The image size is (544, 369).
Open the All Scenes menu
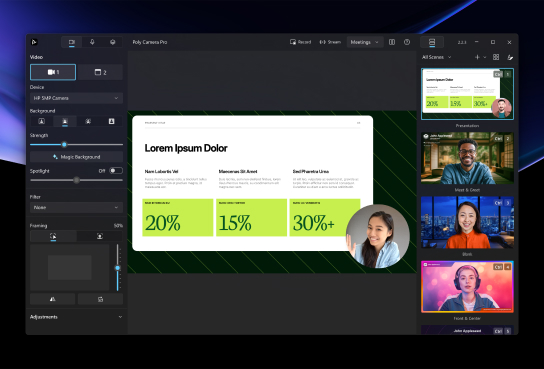(436, 57)
